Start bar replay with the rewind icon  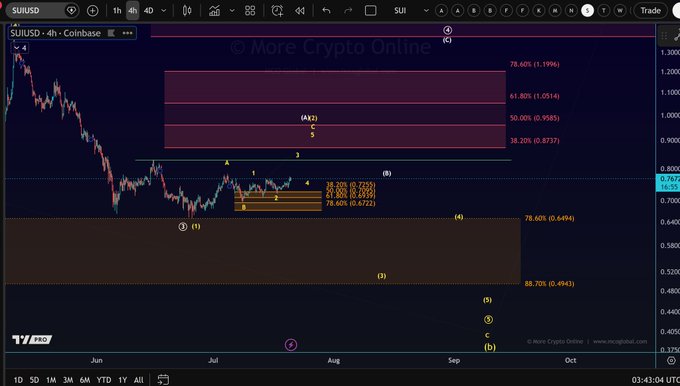tap(300, 10)
